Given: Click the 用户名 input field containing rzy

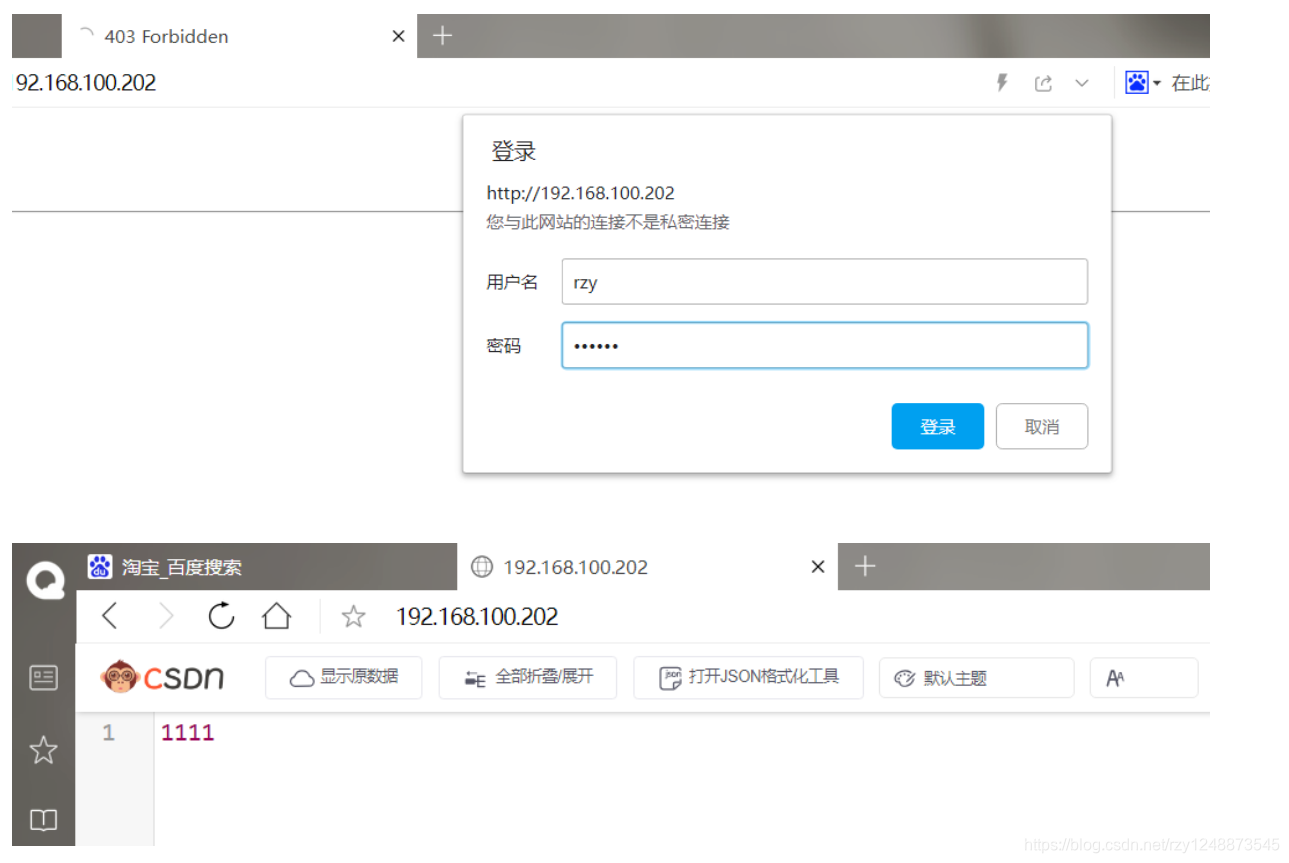Looking at the screenshot, I should click(824, 282).
